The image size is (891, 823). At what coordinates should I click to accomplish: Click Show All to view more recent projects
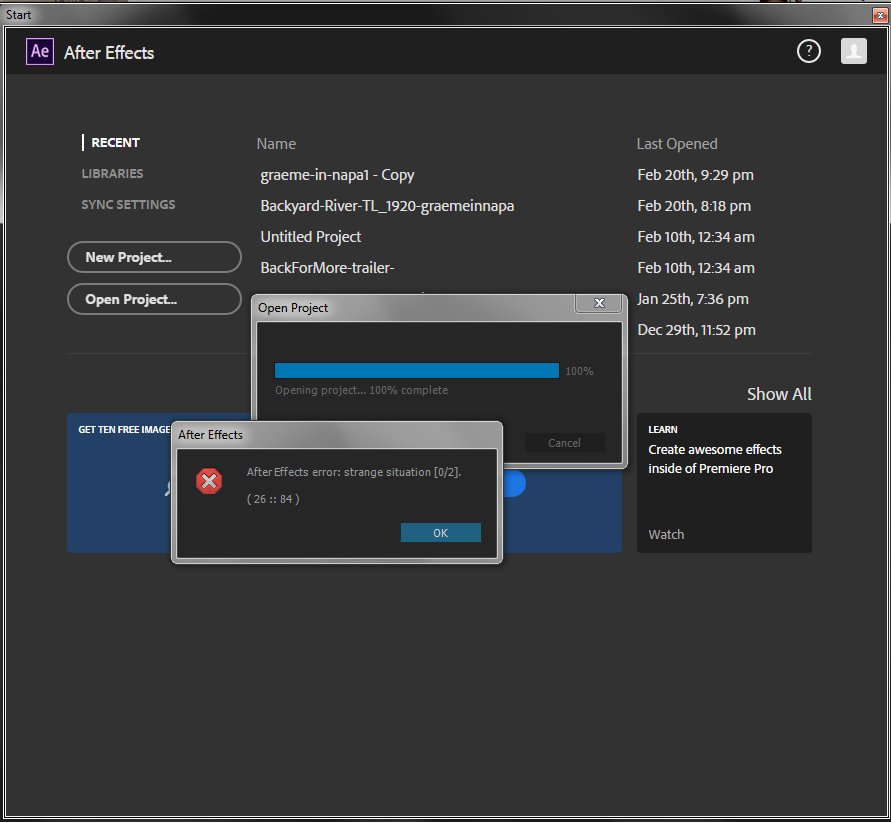(x=779, y=394)
